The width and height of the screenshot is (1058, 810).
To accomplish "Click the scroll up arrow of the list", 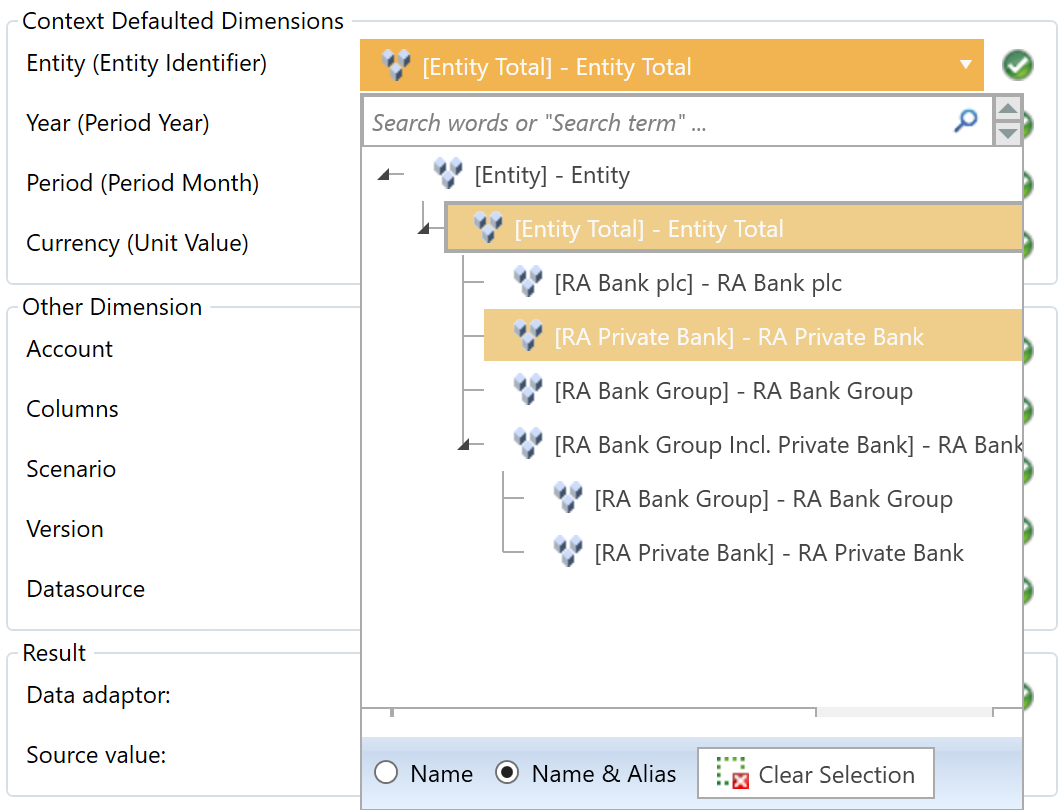I will click(1008, 110).
